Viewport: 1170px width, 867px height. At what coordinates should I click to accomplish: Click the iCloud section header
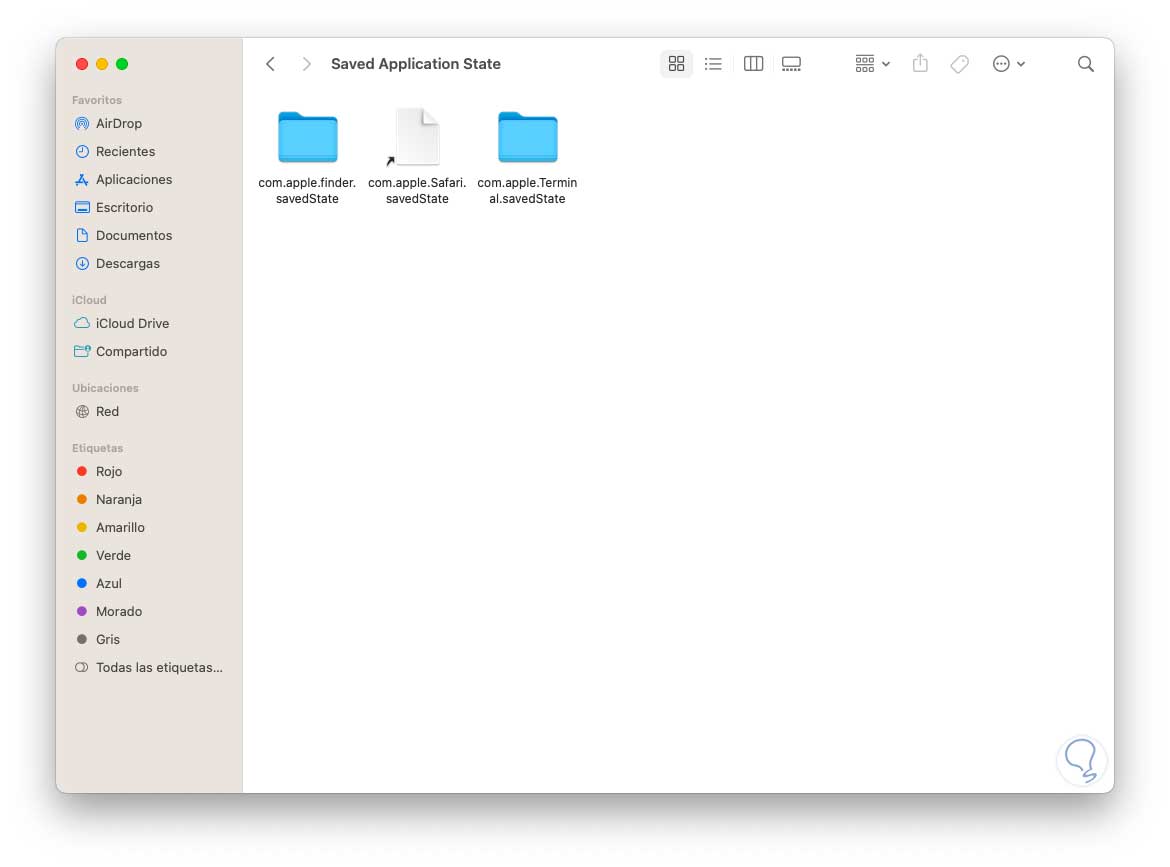[89, 300]
